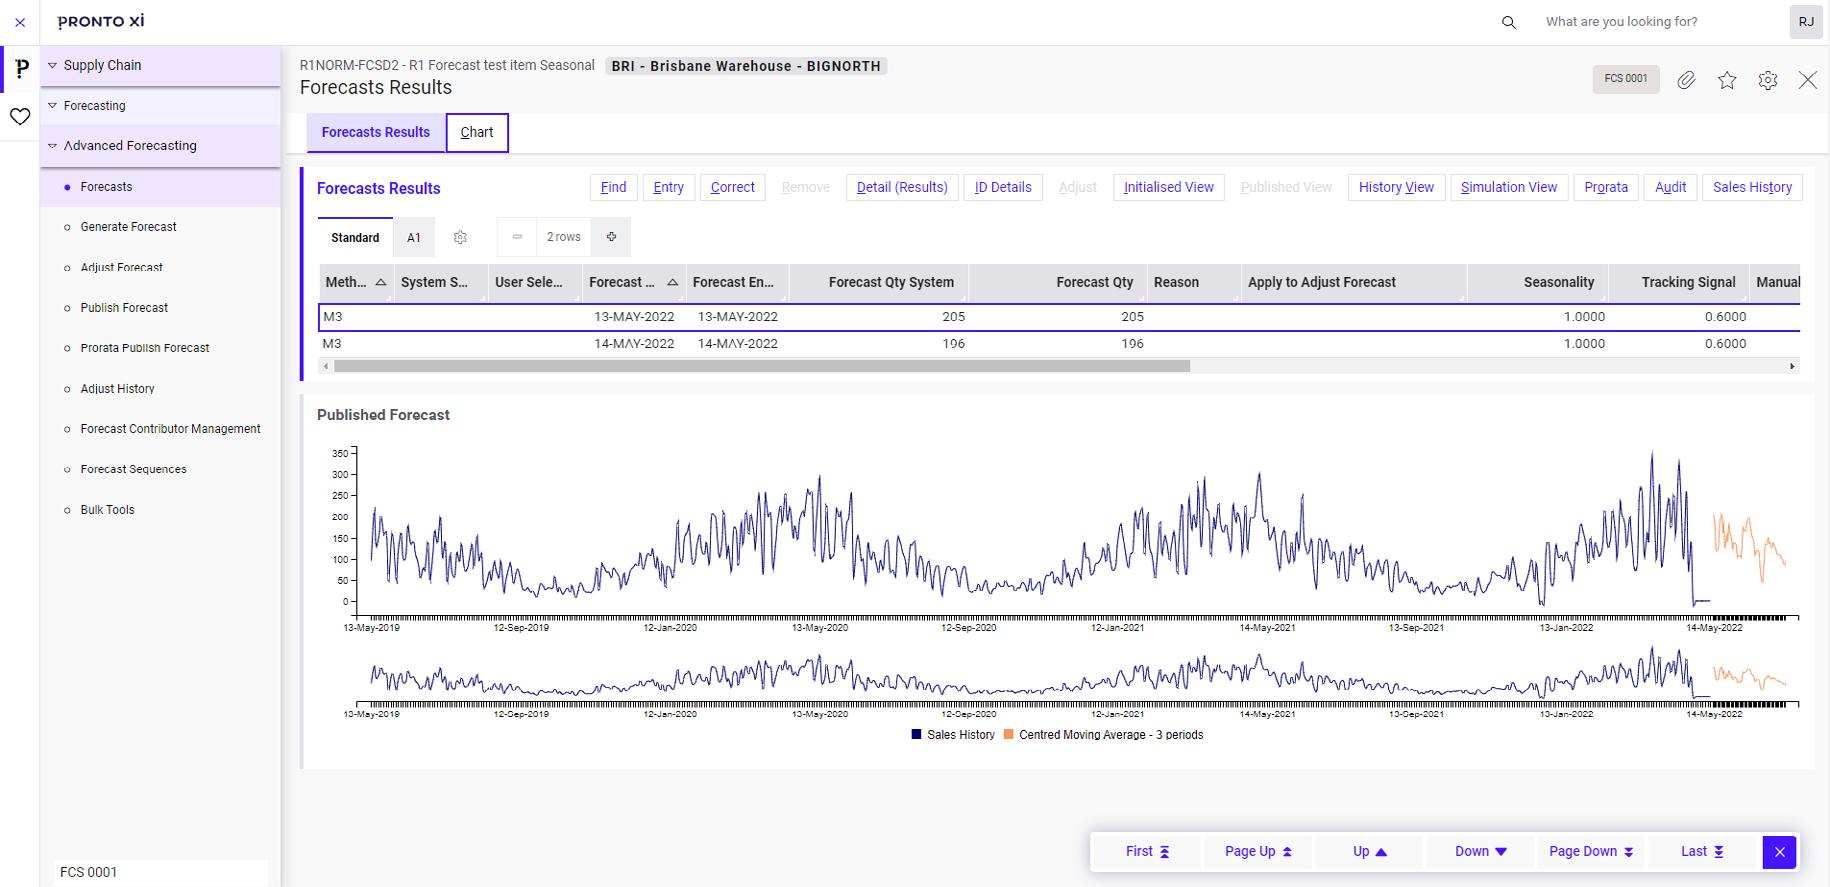Screen dimensions: 1830x887
Task: Close the Forecasts Results screen
Action: (1808, 80)
